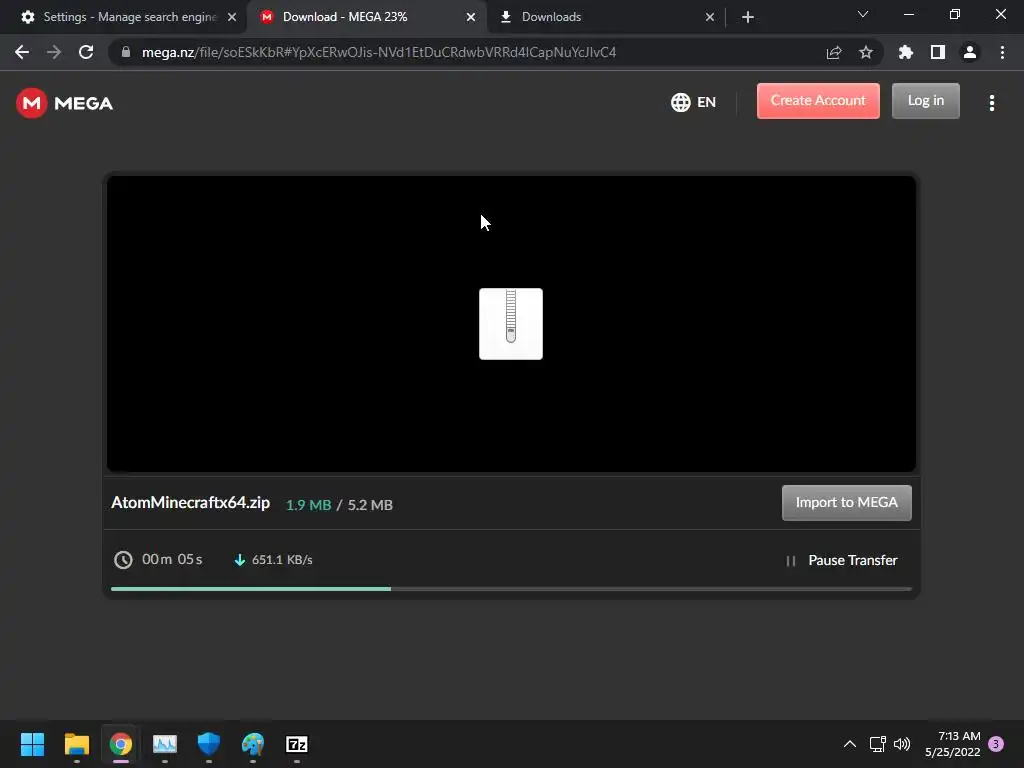Open Windows Security shield icon
The width and height of the screenshot is (1024, 768).
(209, 744)
